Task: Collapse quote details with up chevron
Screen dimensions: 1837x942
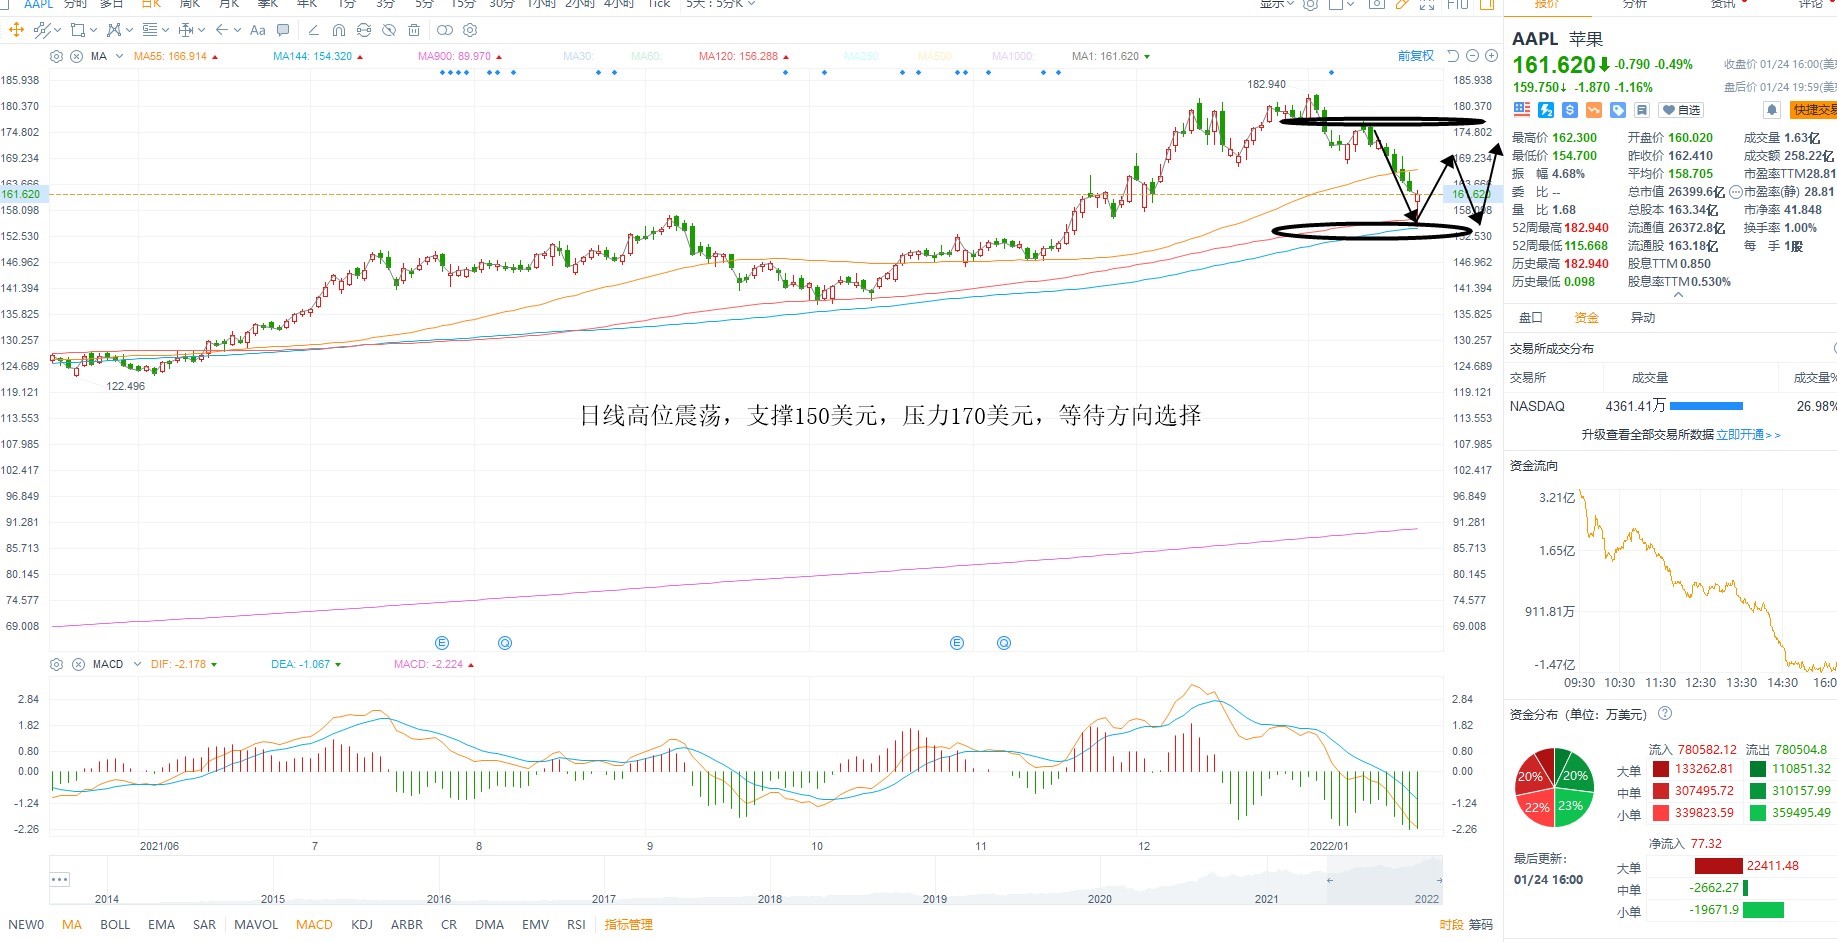Action: [x=1678, y=295]
